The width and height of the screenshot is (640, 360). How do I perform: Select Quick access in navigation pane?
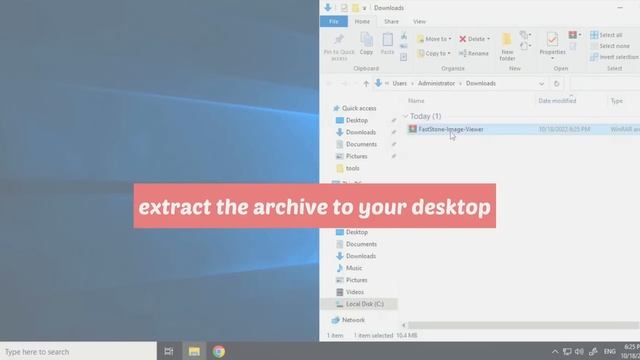pos(354,108)
